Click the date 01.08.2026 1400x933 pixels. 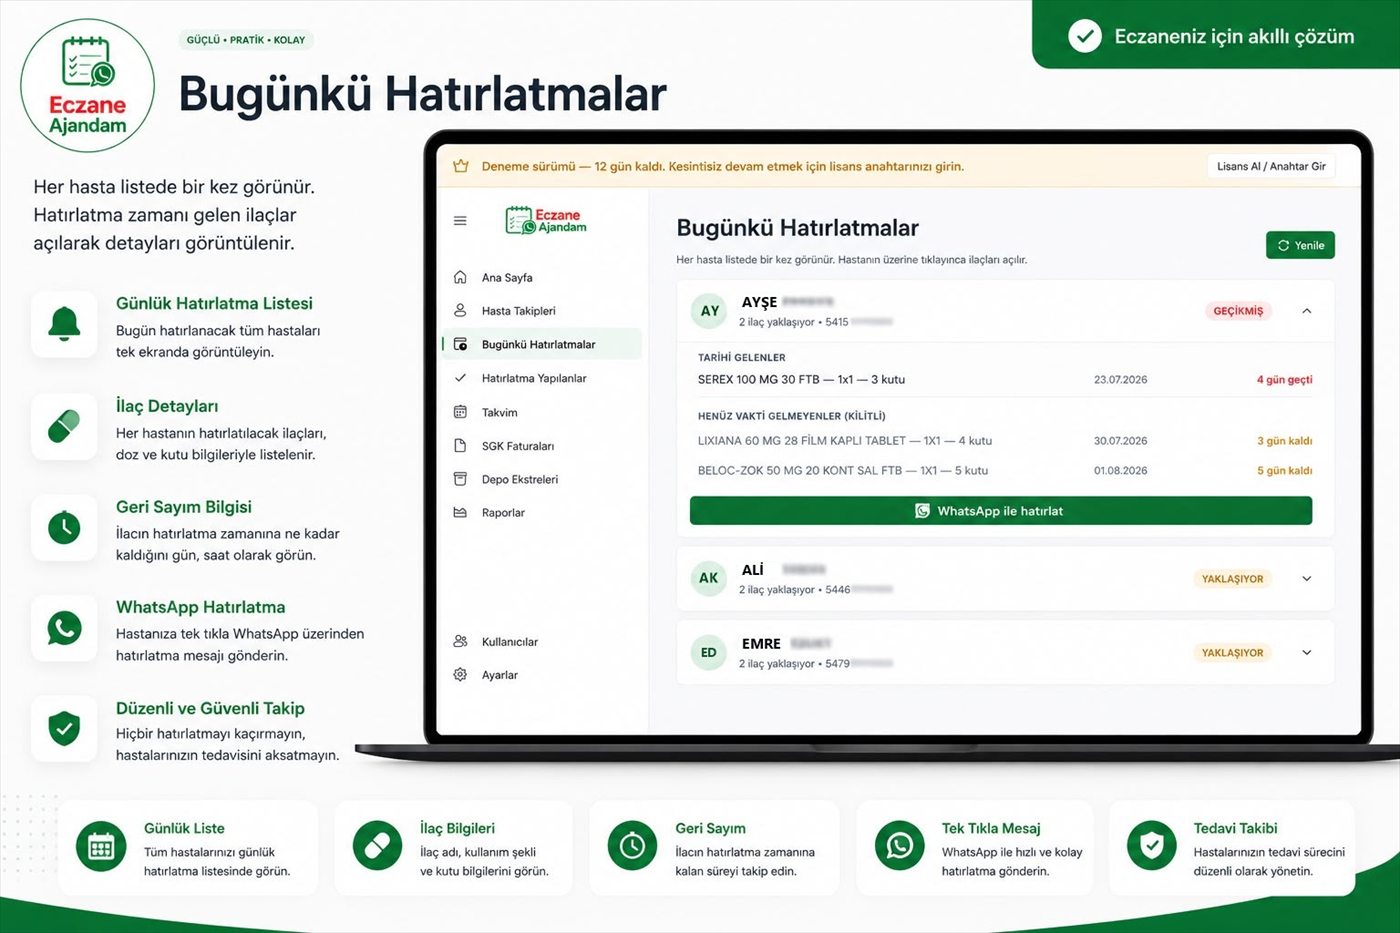coord(1120,470)
